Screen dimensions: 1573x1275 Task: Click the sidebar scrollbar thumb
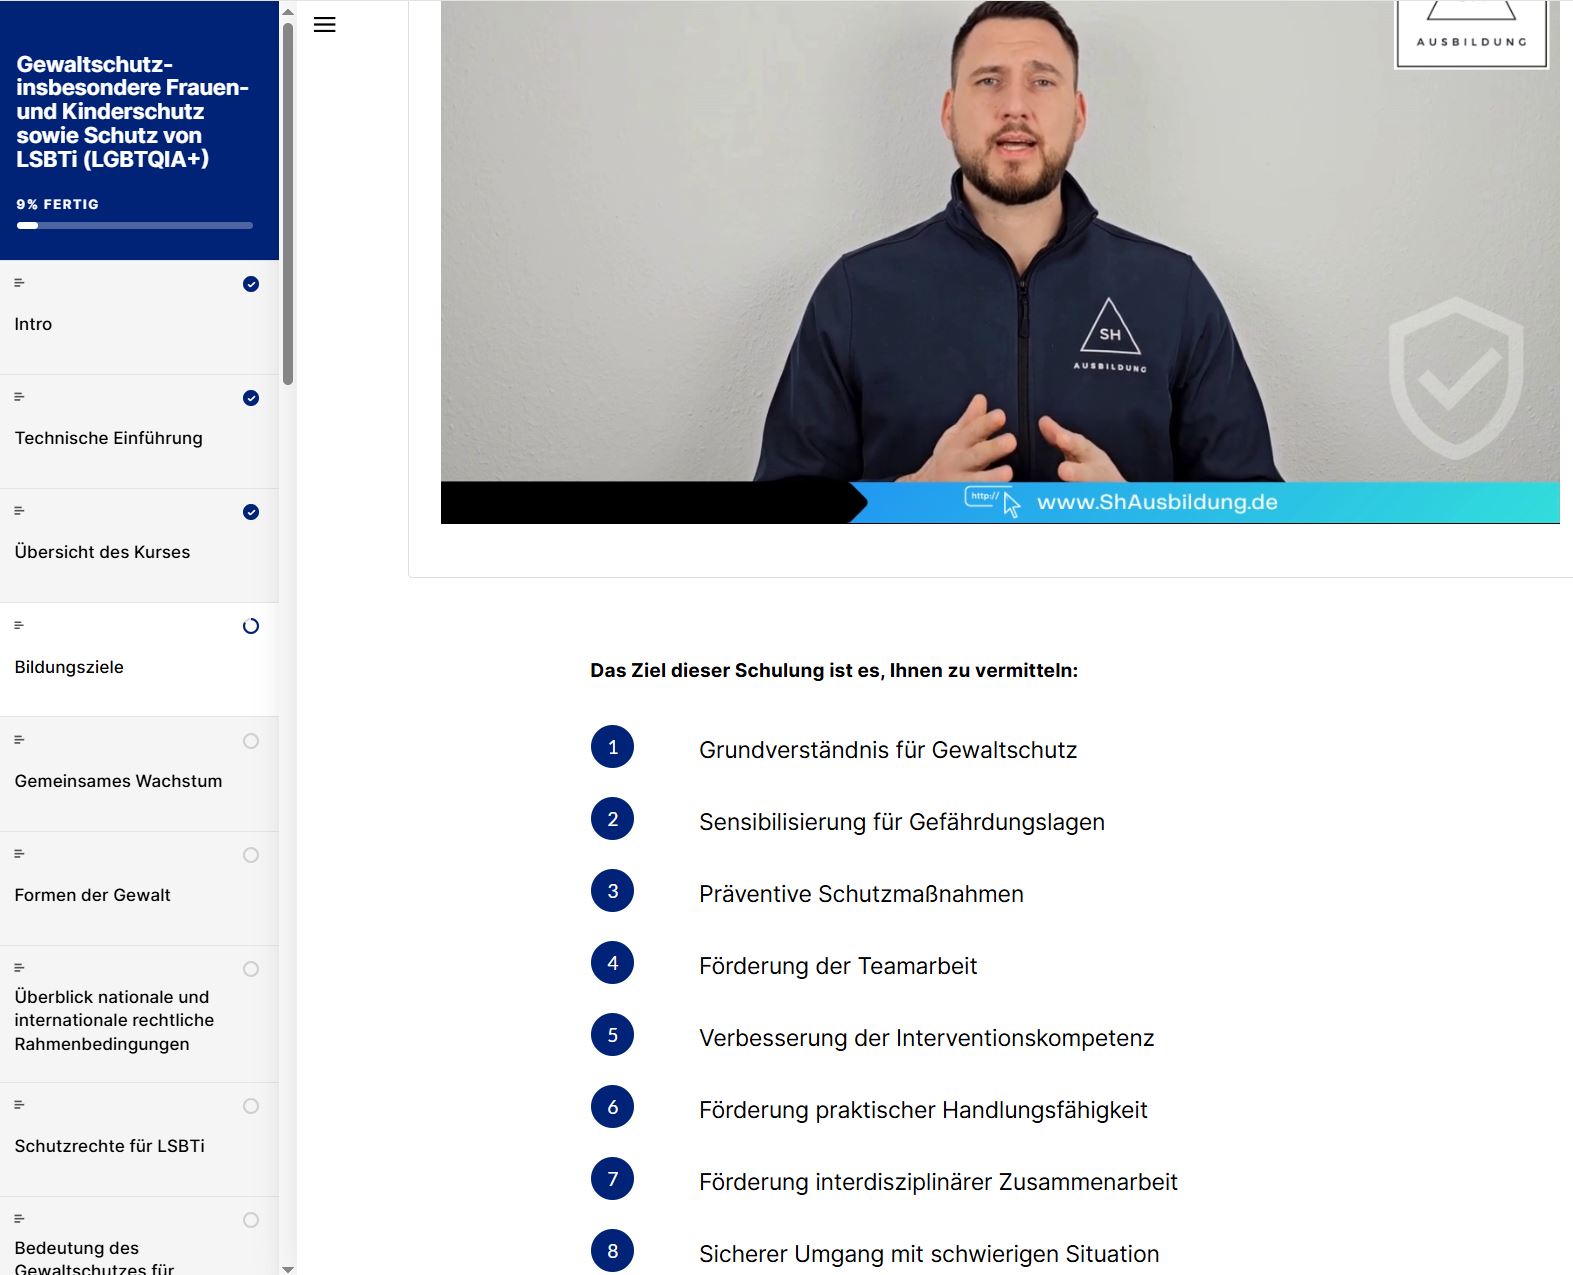click(288, 204)
